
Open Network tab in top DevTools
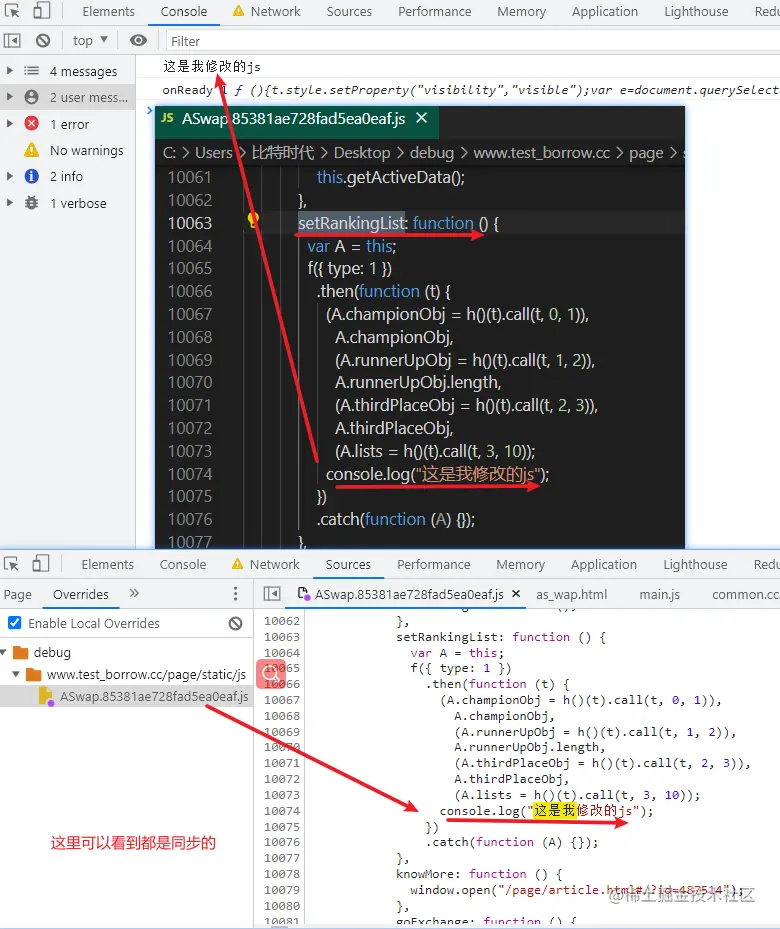tap(267, 12)
